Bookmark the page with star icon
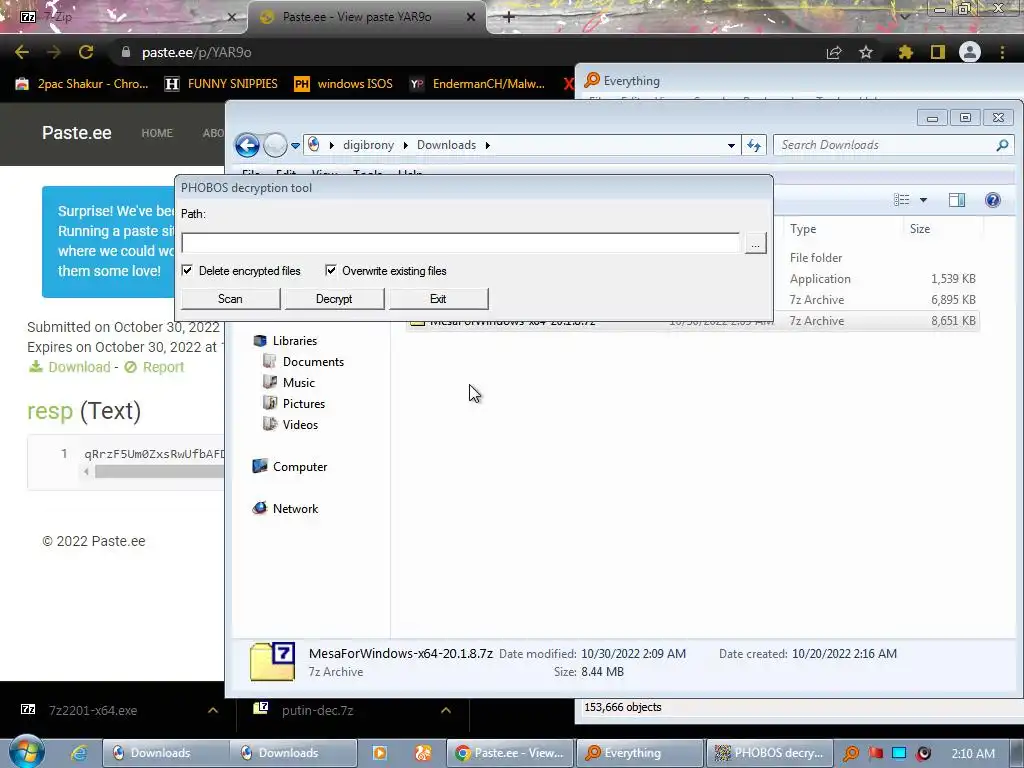 [866, 52]
